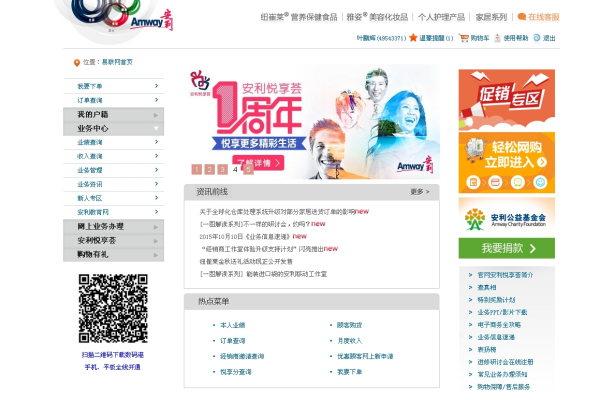Open 使用帮助 help icon
Image resolution: width=600 pixels, height=400 pixels.
498,38
